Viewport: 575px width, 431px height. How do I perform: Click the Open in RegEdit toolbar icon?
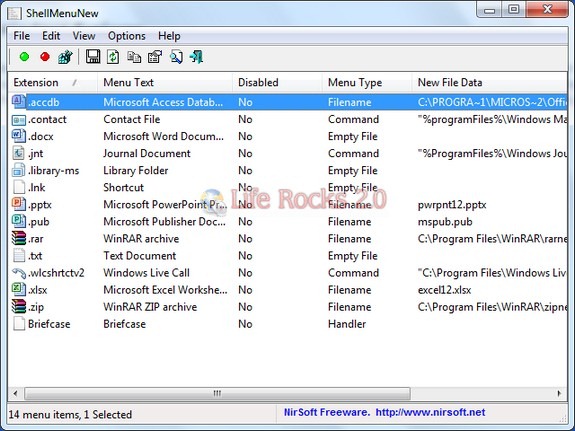(66, 57)
